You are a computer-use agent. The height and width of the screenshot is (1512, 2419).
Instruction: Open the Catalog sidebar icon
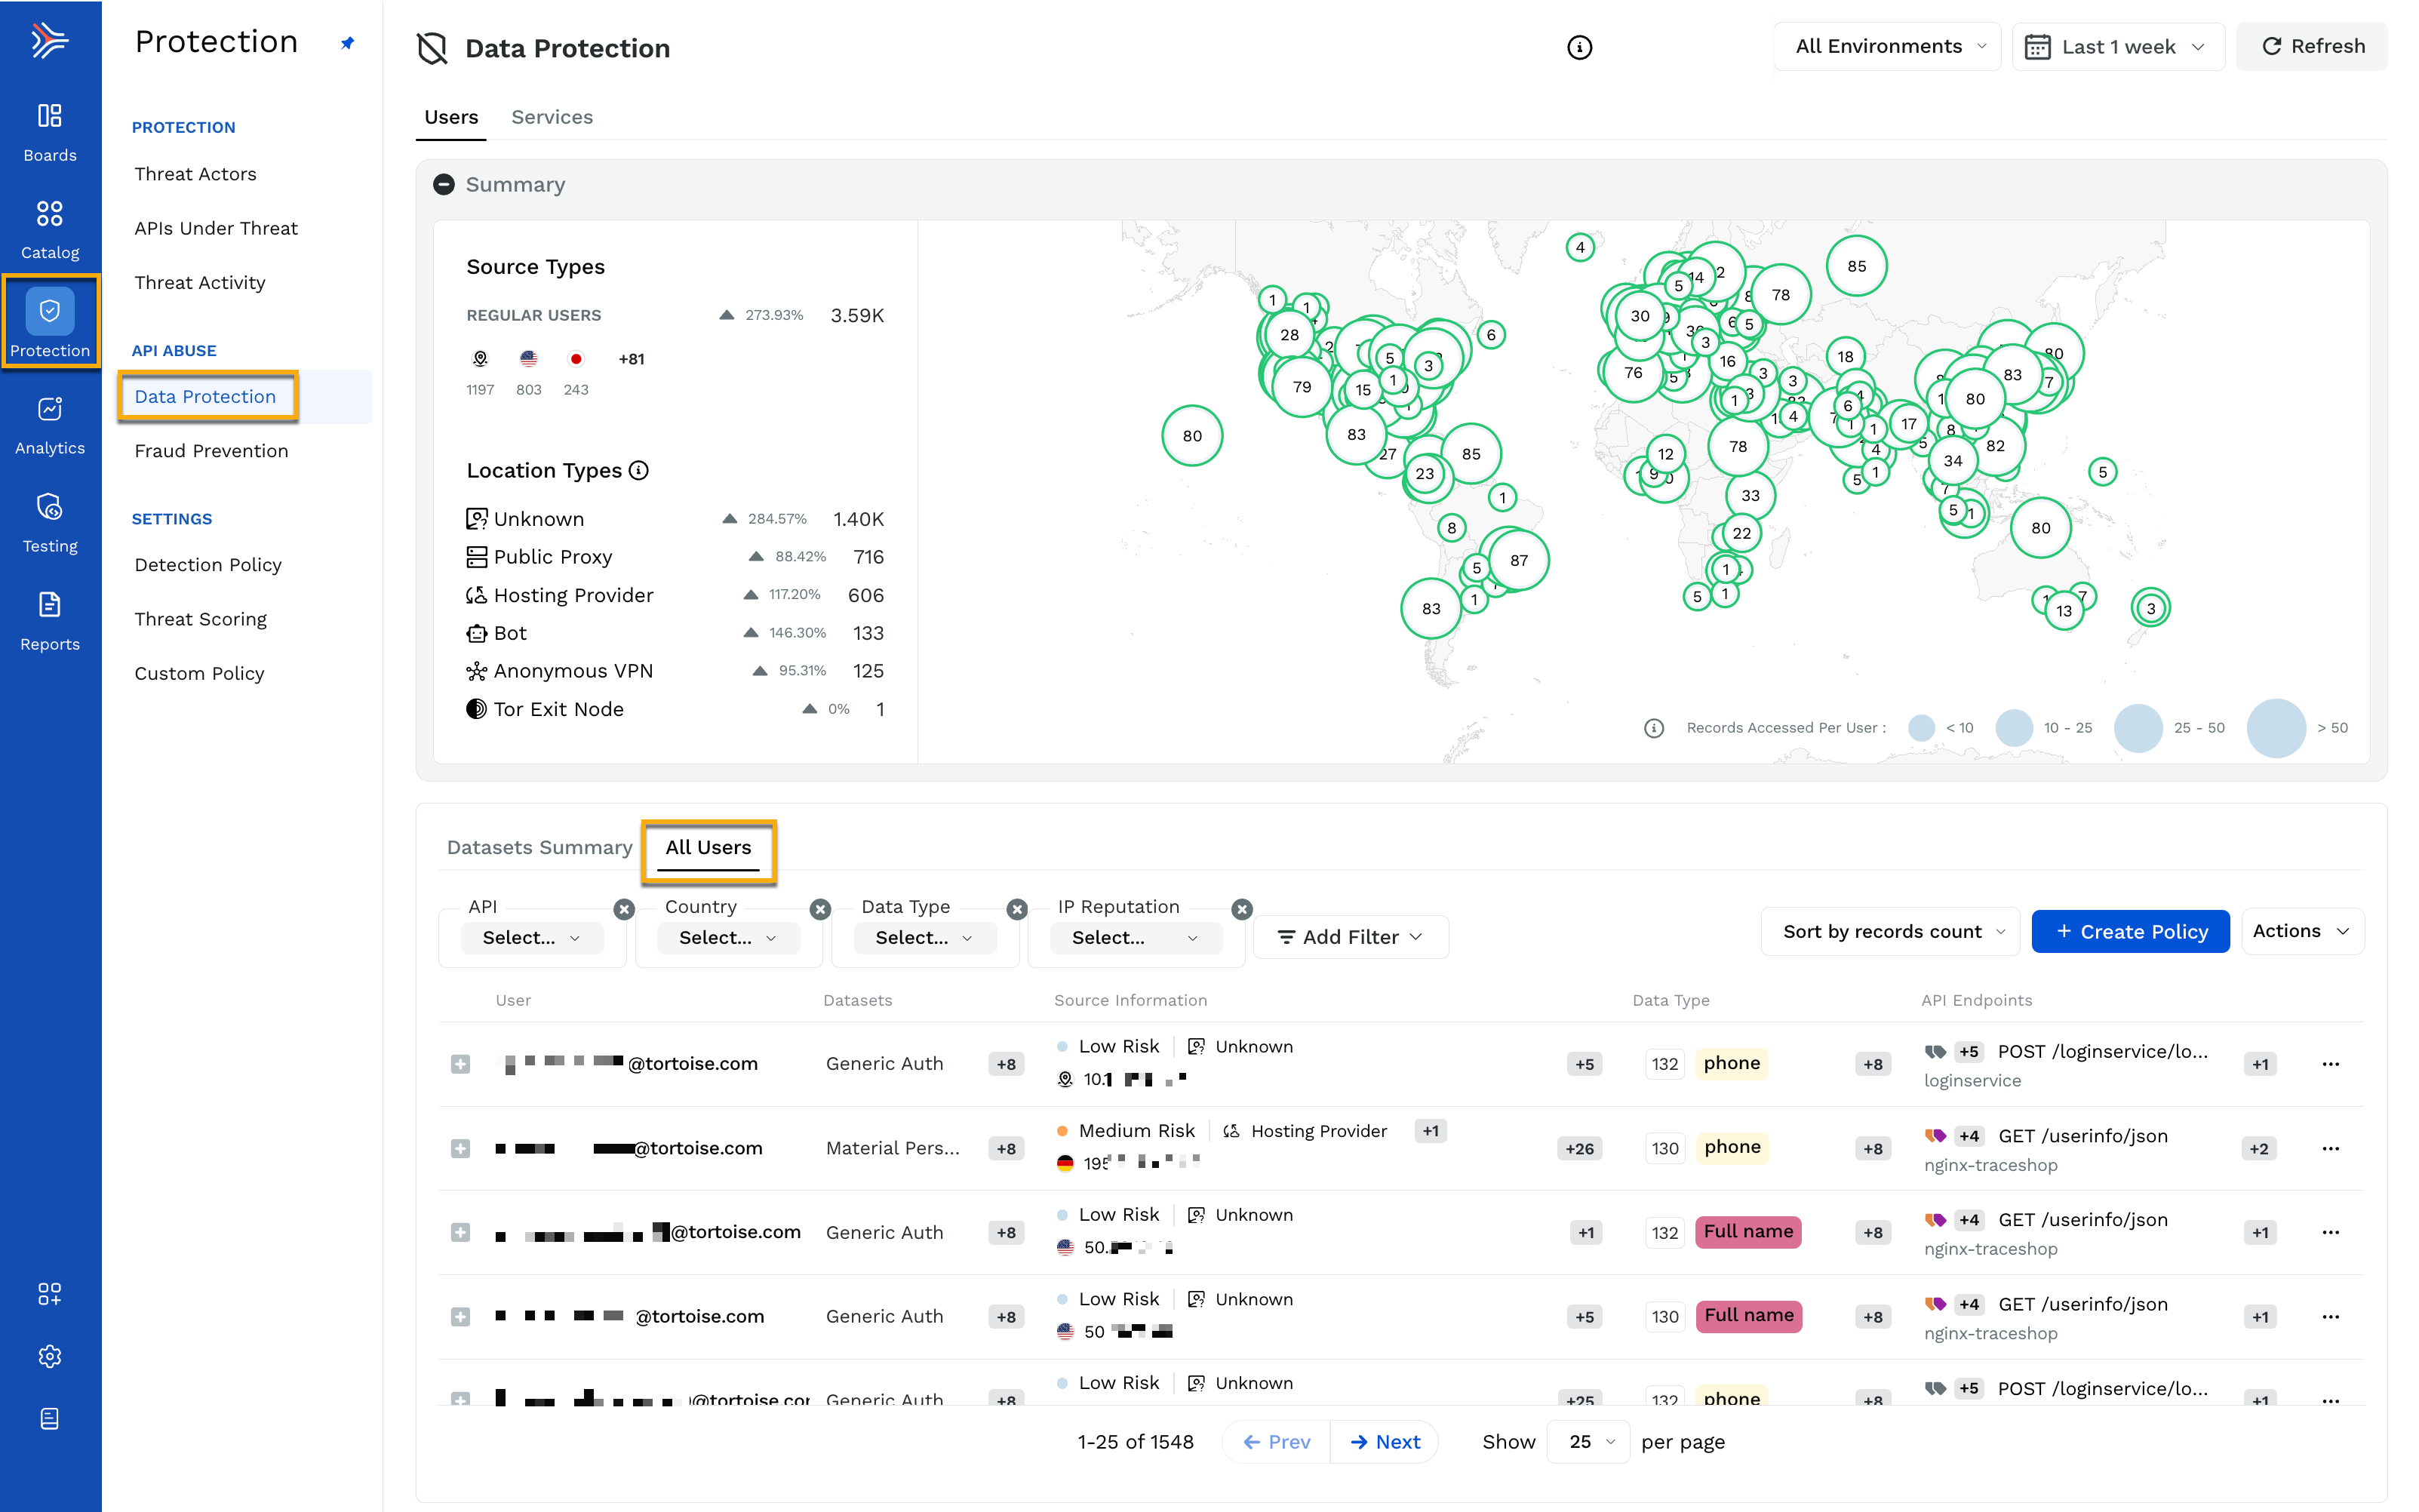pyautogui.click(x=50, y=230)
